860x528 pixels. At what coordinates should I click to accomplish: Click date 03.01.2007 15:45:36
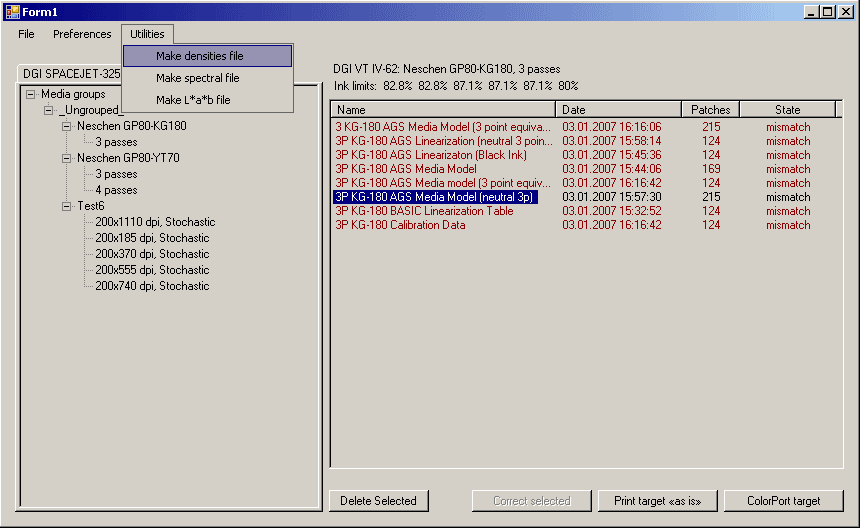point(612,155)
